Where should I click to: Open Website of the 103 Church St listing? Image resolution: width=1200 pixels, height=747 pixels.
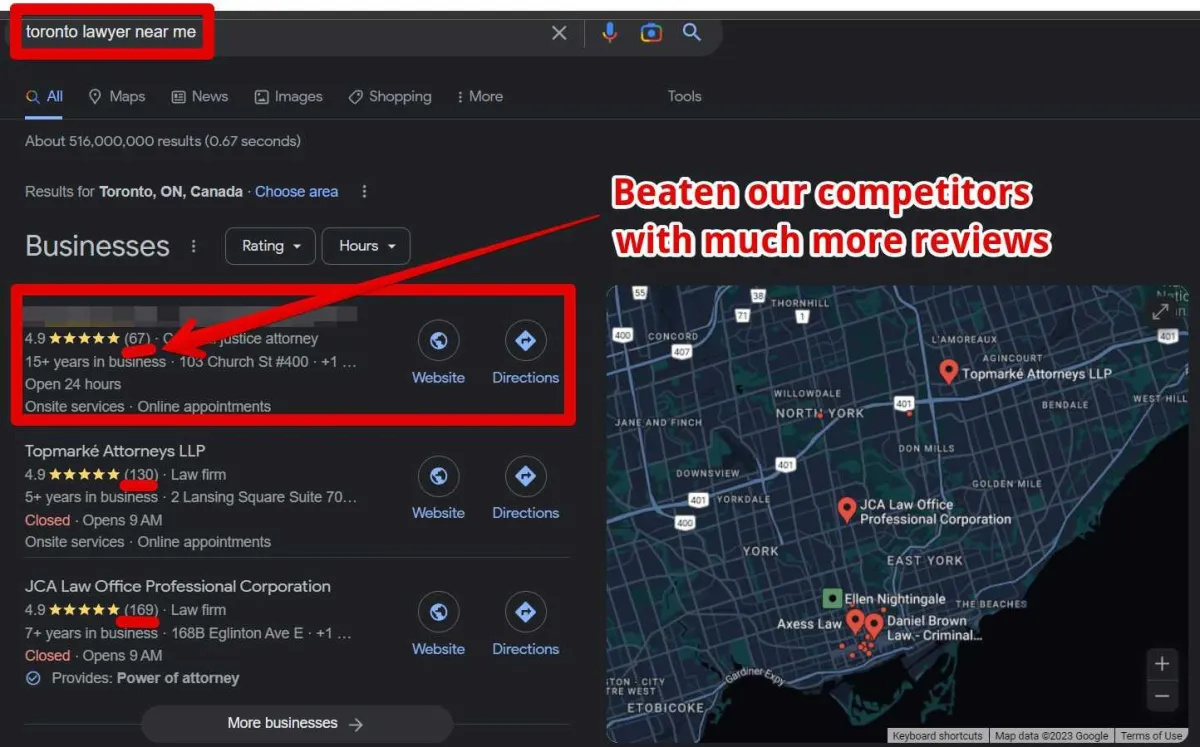tap(438, 353)
